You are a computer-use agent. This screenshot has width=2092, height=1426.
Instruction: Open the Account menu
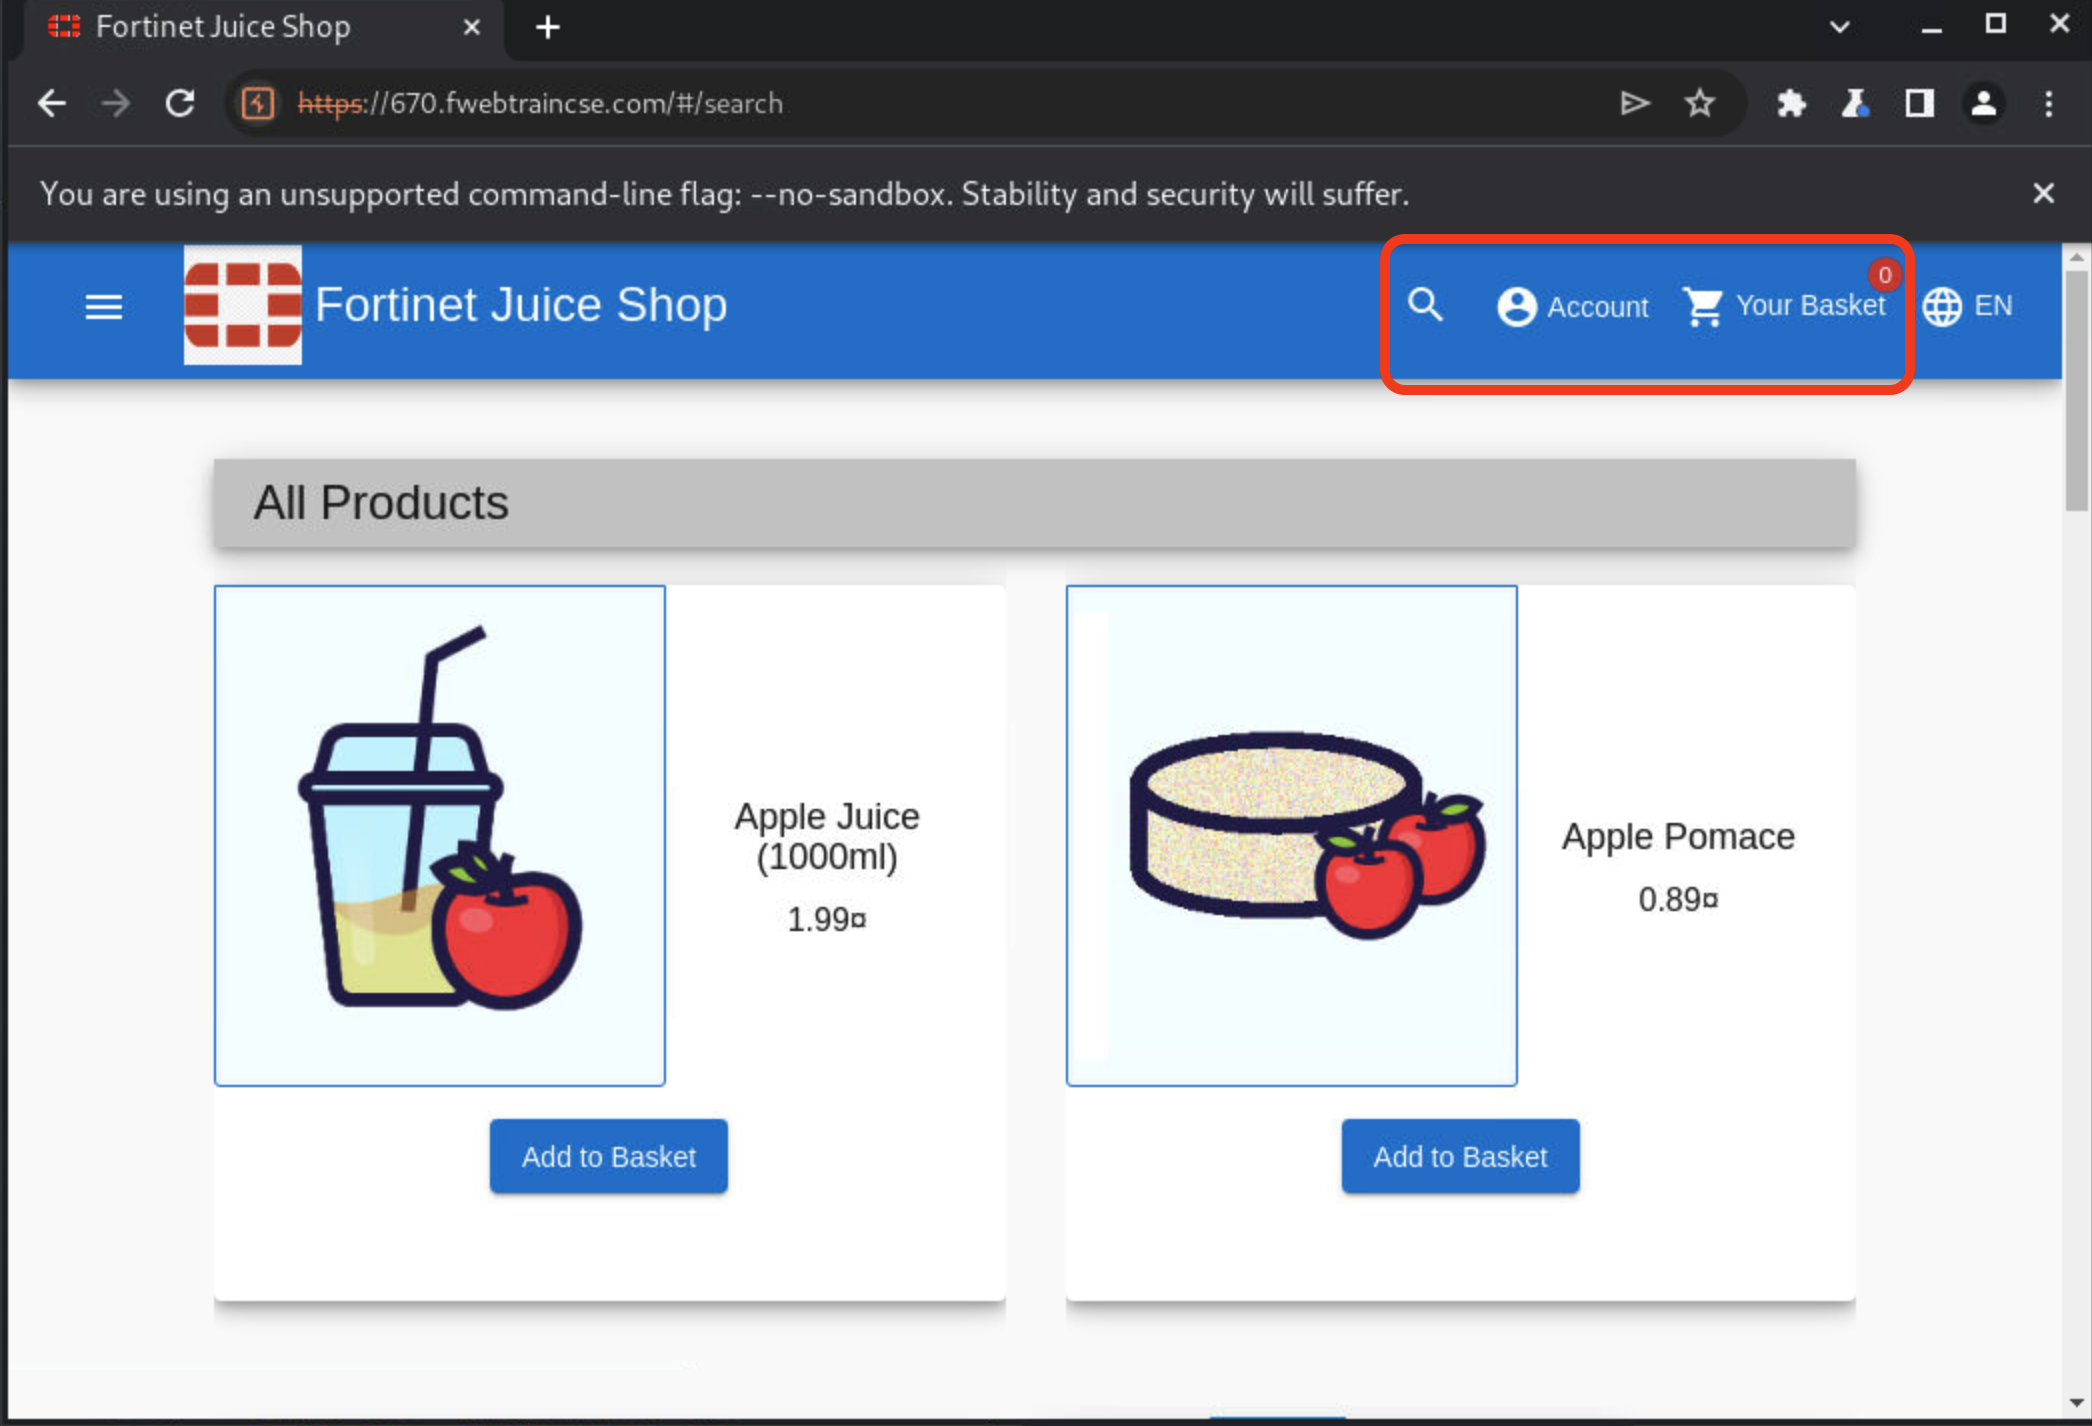pyautogui.click(x=1573, y=306)
